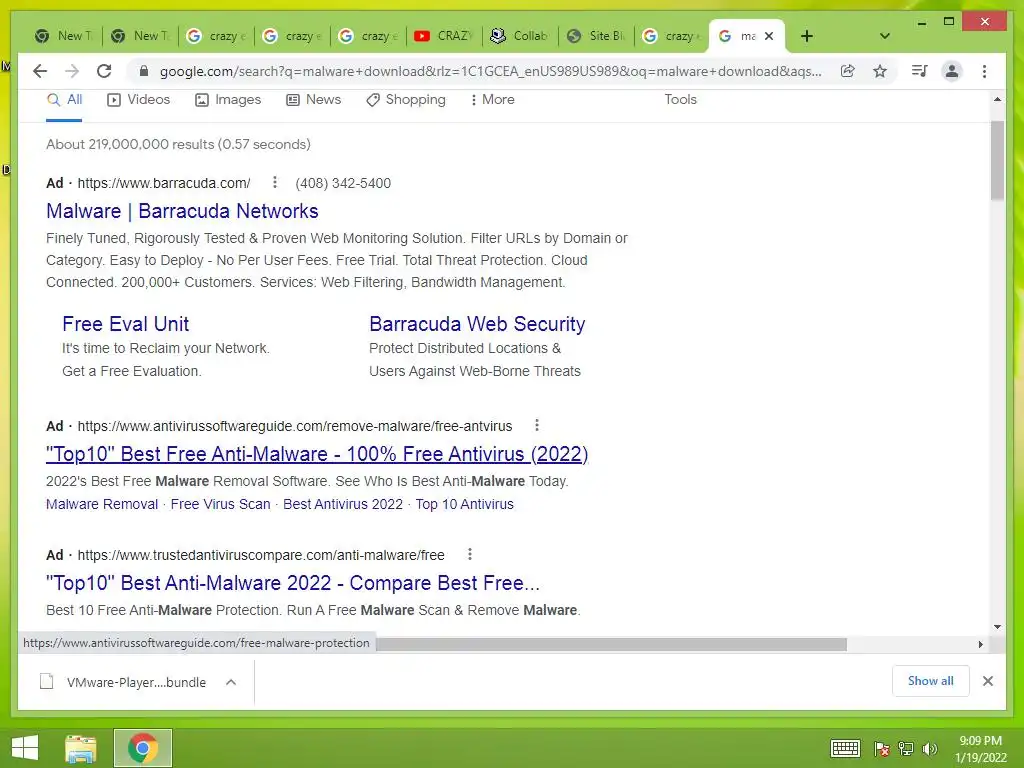
Task: Click the horizontal scrollbar right arrow
Action: pos(980,644)
